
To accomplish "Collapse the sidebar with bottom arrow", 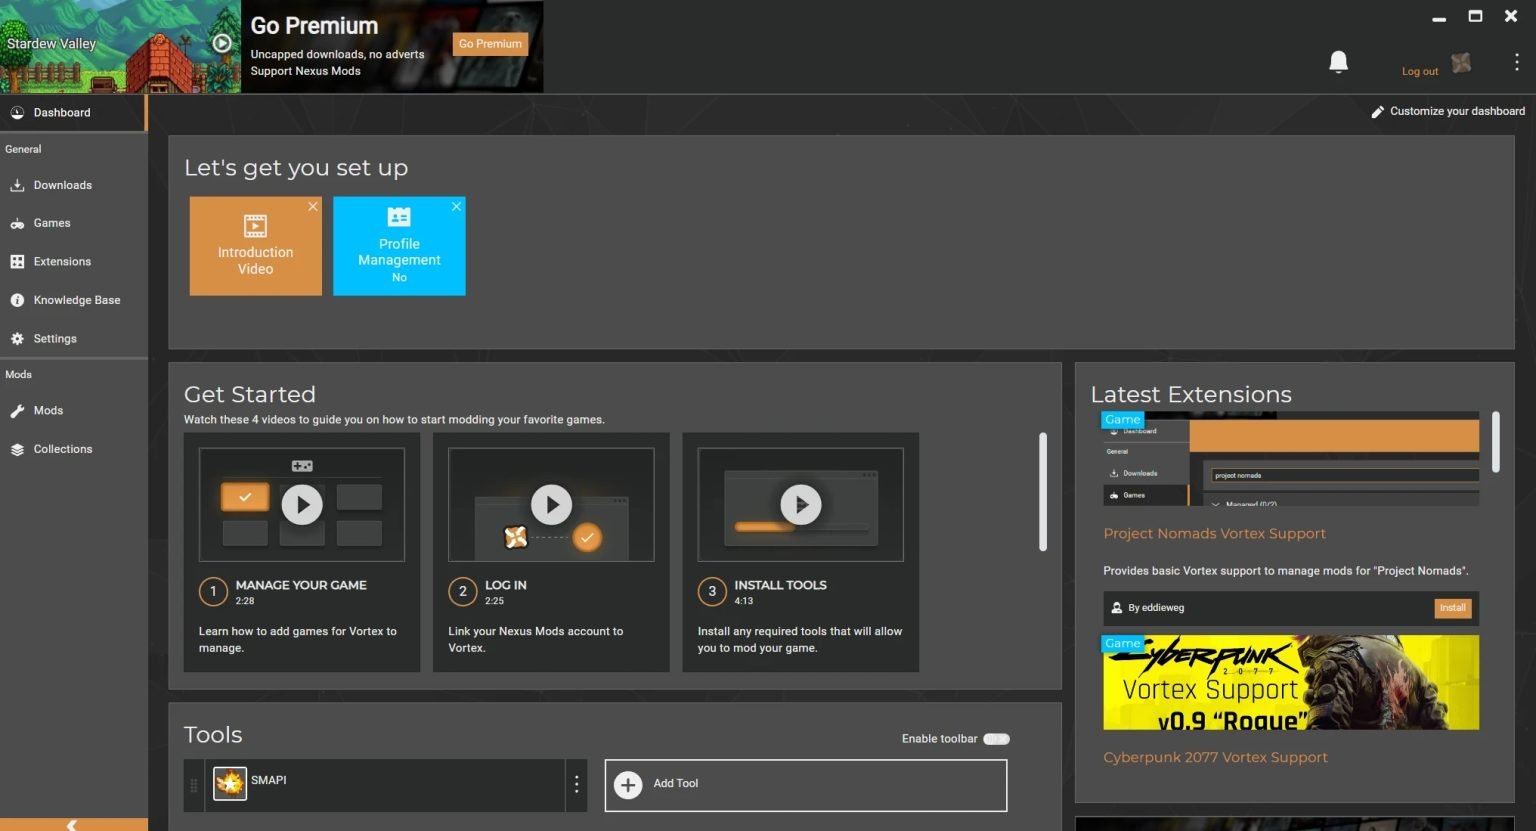I will point(72,824).
